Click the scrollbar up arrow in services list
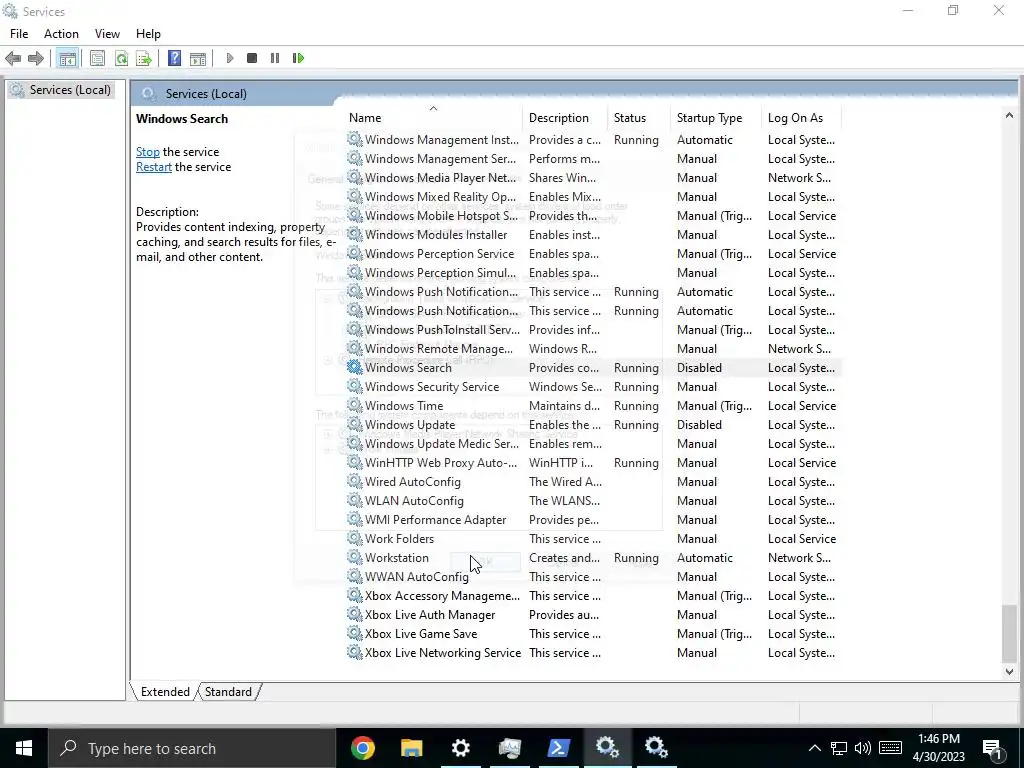The image size is (1024, 768). pyautogui.click(x=1009, y=116)
